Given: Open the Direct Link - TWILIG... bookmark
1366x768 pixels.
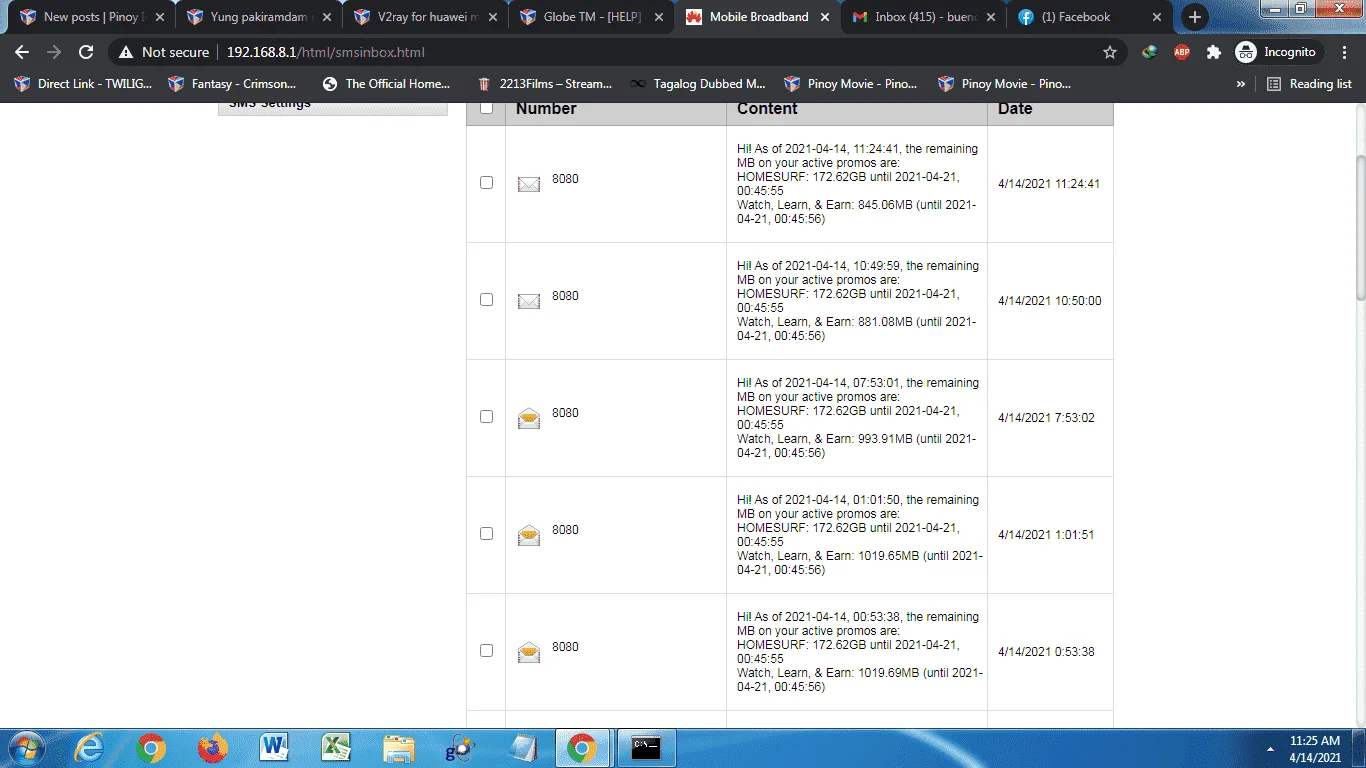Looking at the screenshot, I should pos(83,84).
